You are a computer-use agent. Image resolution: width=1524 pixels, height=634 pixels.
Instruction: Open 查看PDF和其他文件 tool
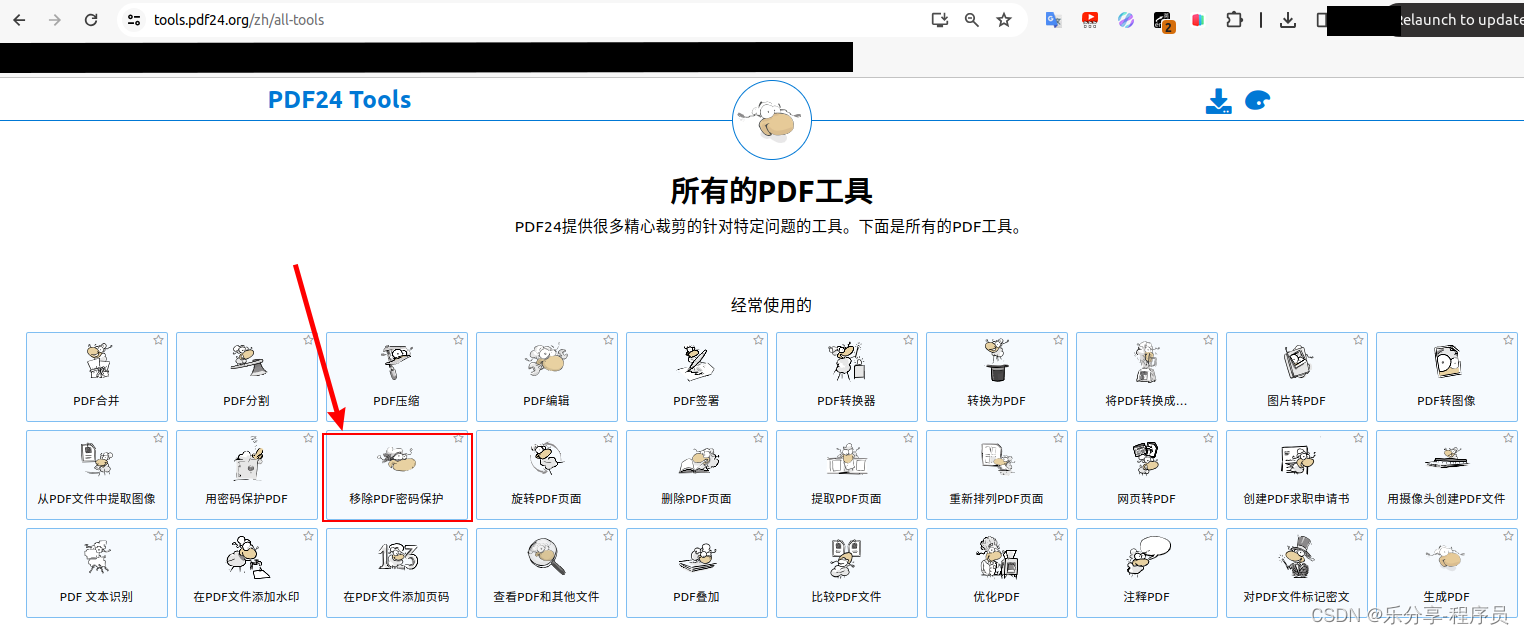click(x=546, y=573)
